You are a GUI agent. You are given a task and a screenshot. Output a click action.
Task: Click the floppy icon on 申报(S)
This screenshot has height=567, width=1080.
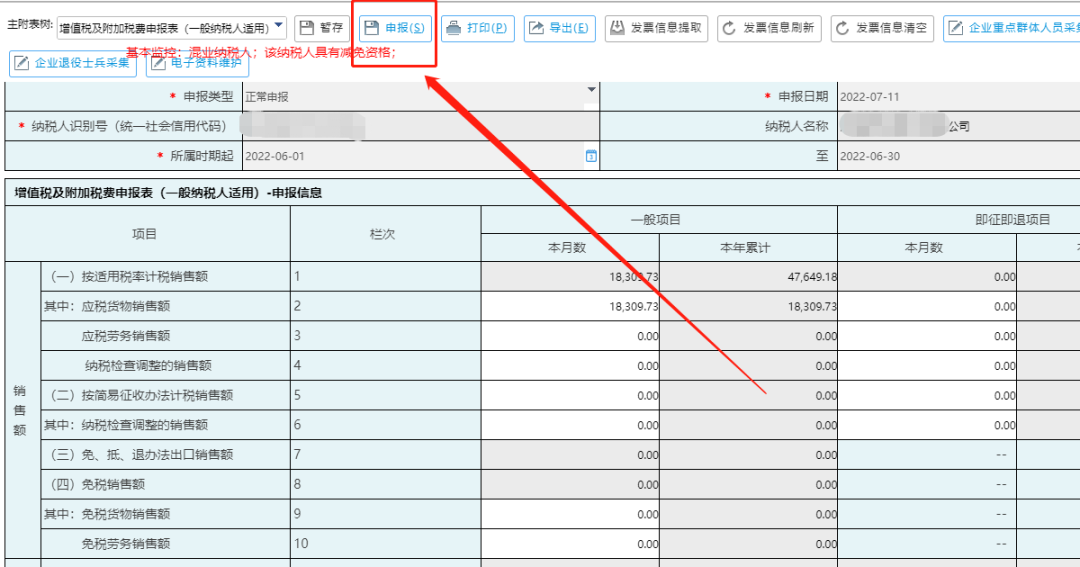point(372,28)
